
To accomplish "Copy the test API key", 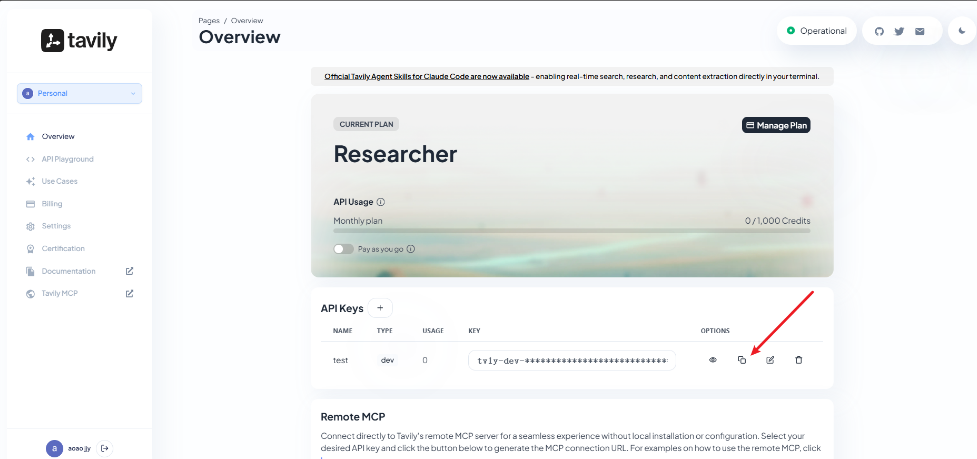I will tap(741, 360).
